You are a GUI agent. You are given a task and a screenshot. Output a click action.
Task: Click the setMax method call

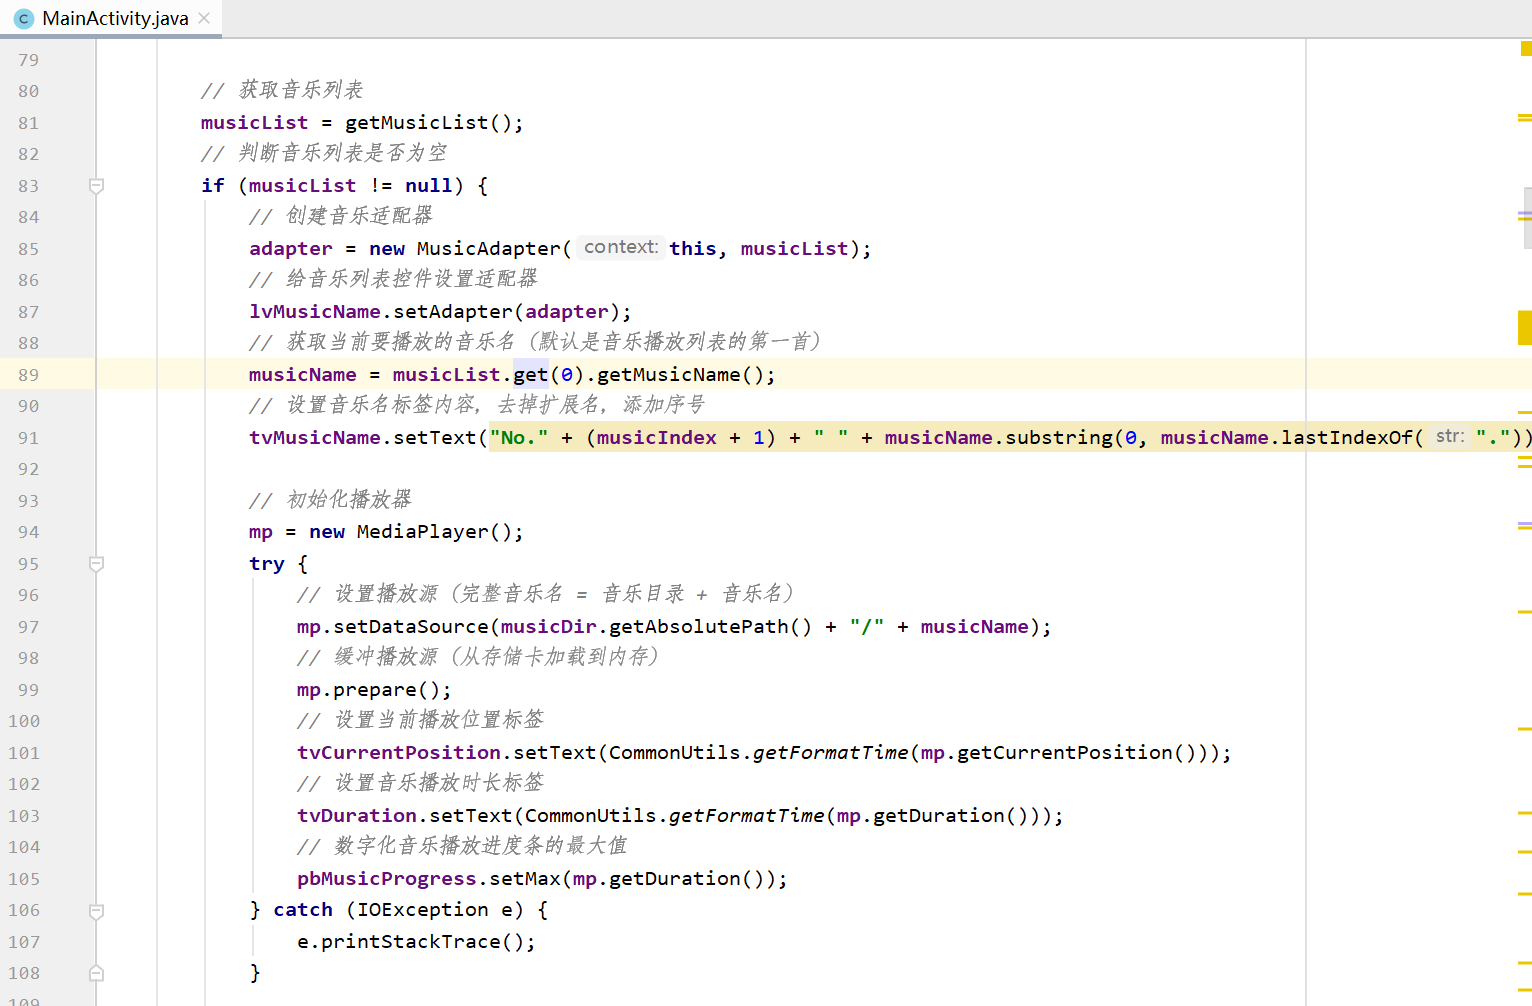(525, 879)
